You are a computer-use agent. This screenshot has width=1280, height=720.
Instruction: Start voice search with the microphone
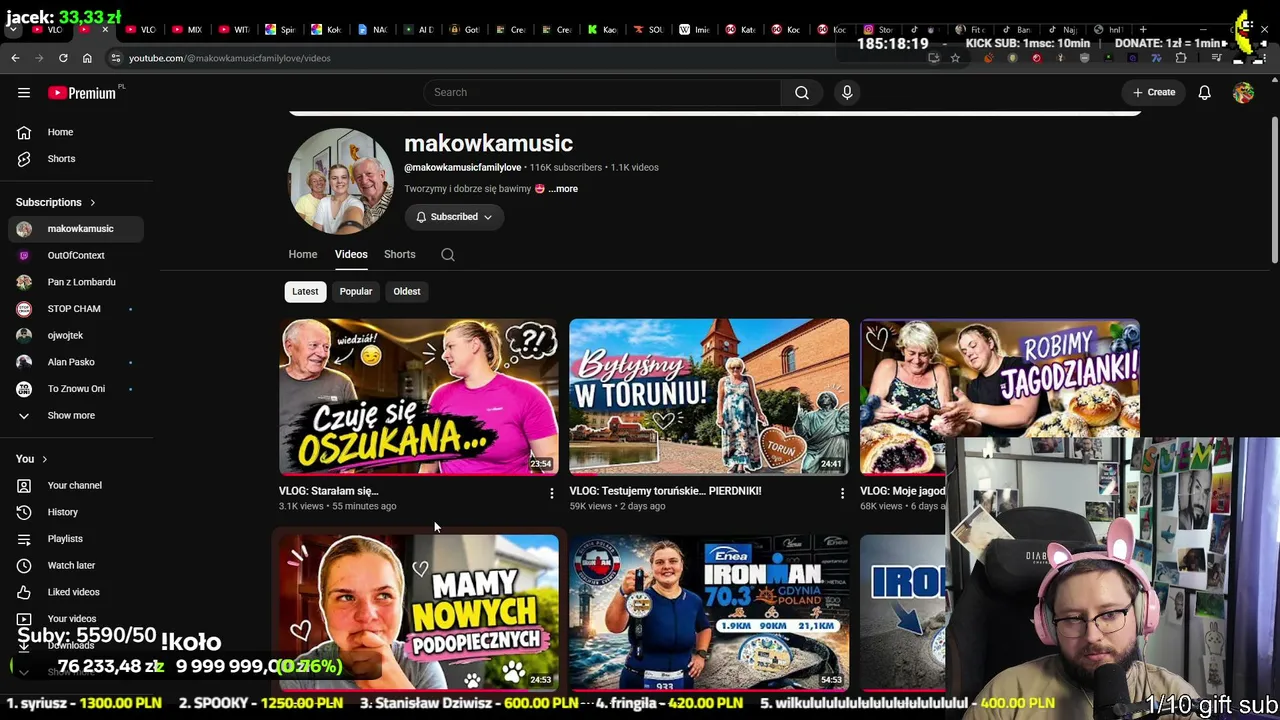[x=847, y=92]
